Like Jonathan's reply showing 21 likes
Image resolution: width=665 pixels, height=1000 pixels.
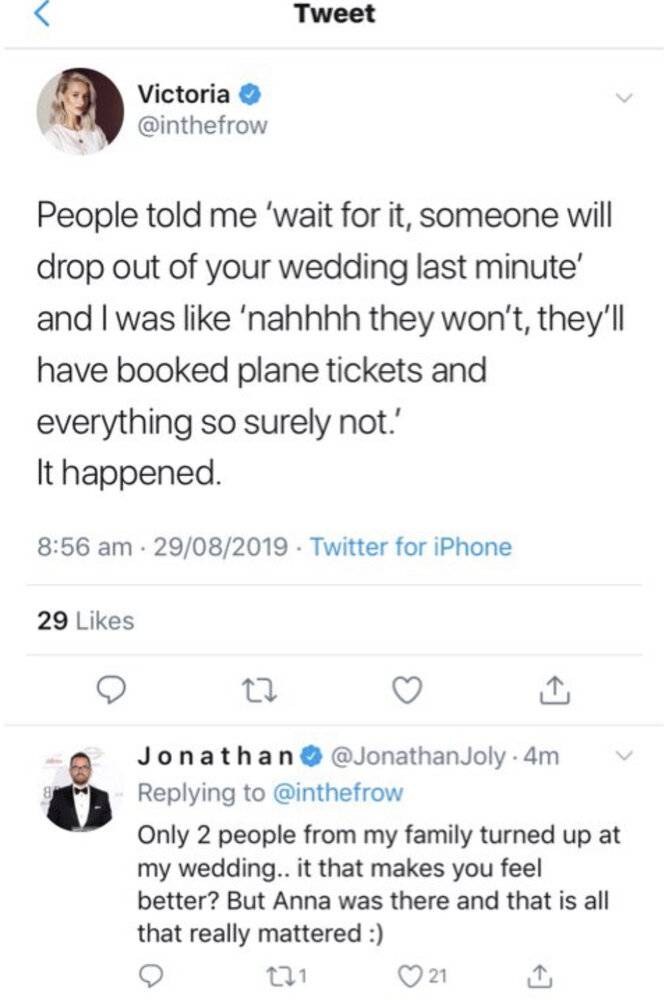pyautogui.click(x=423, y=976)
